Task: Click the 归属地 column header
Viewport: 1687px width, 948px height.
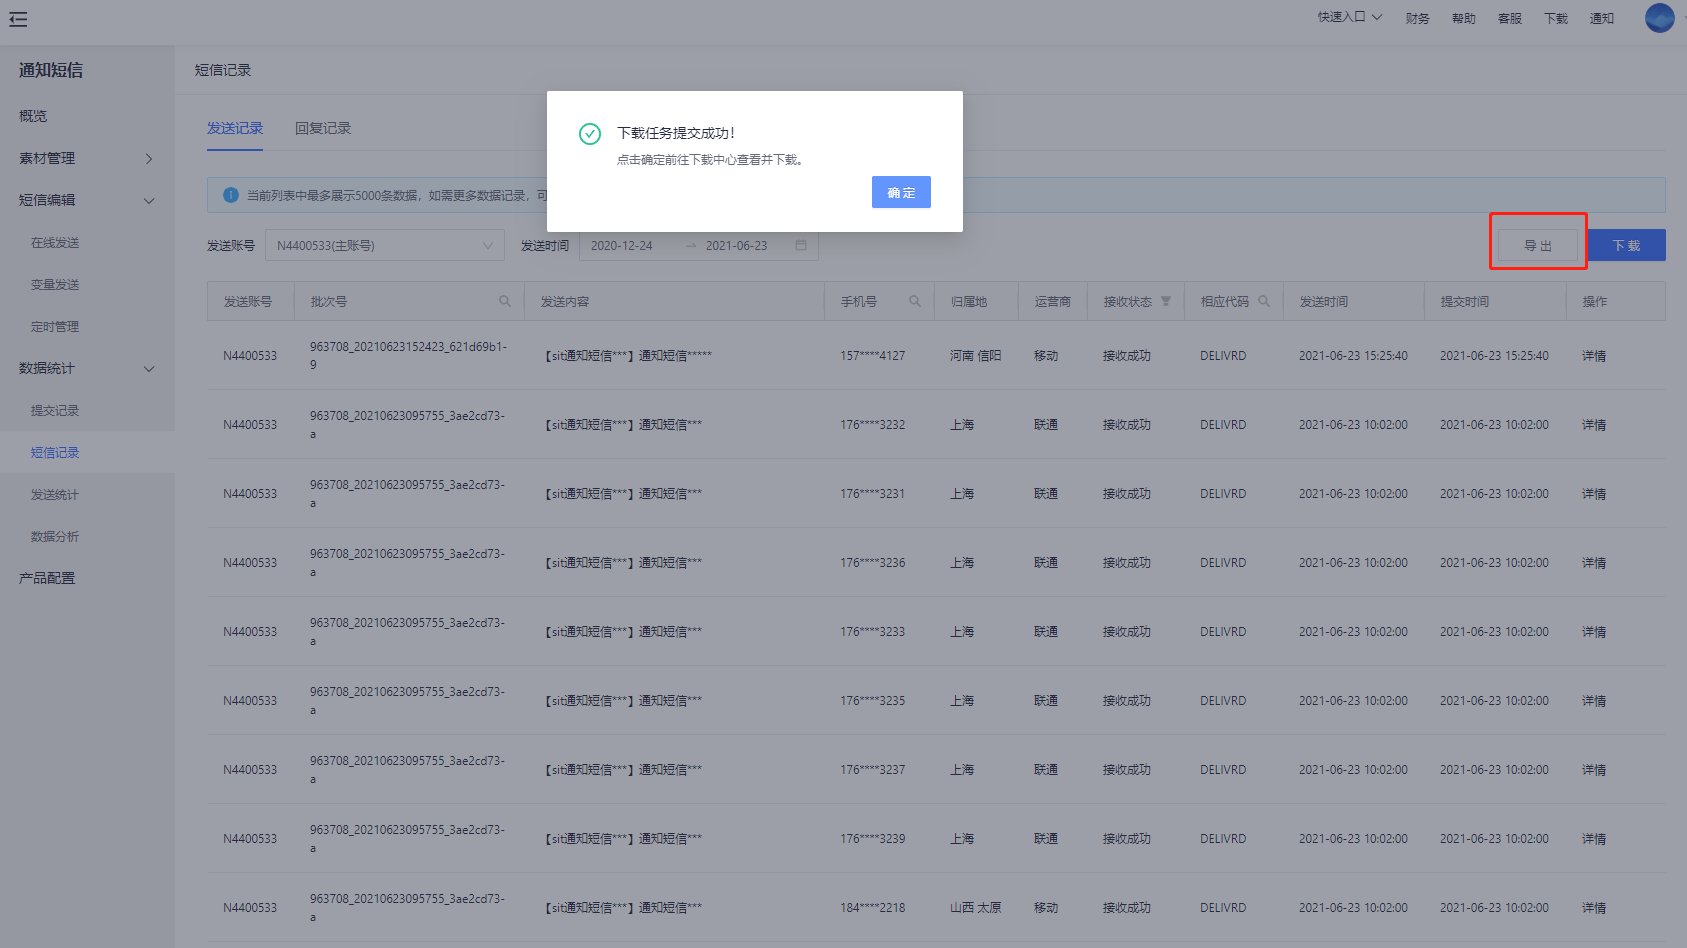Action: click(x=968, y=301)
